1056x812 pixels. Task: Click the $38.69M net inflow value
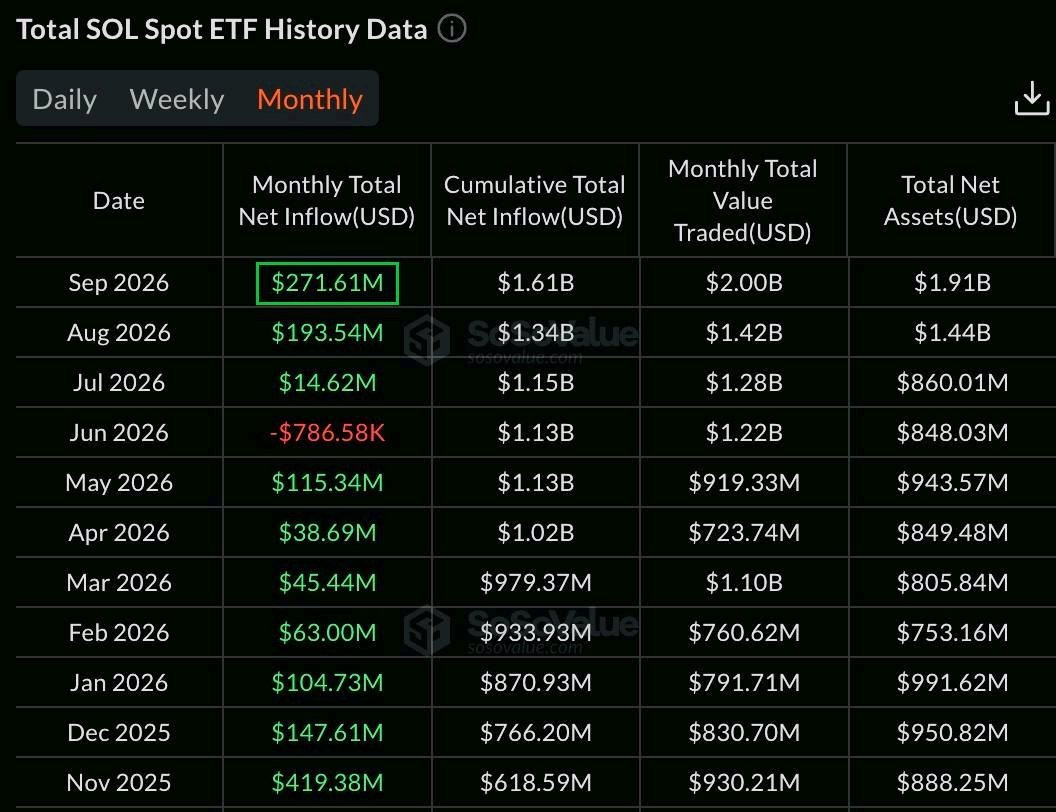(x=327, y=533)
